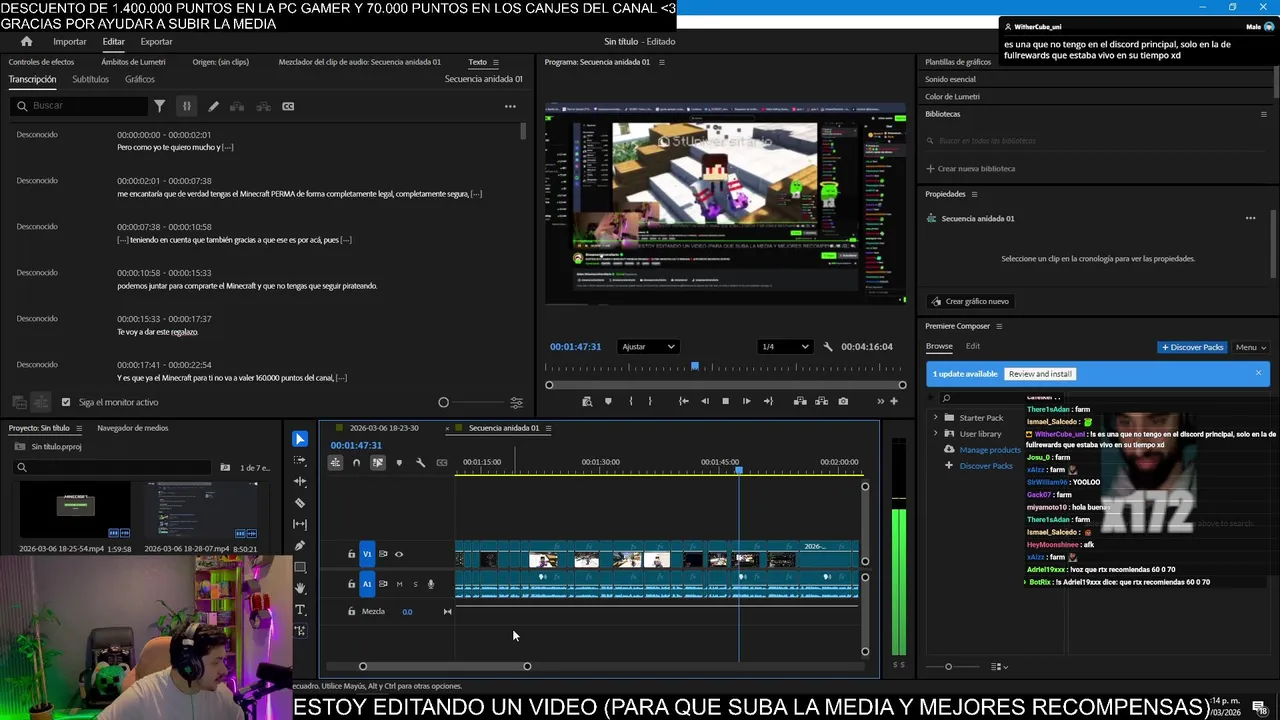Mute the A1 audio track
The height and width of the screenshot is (720, 1280).
[399, 584]
